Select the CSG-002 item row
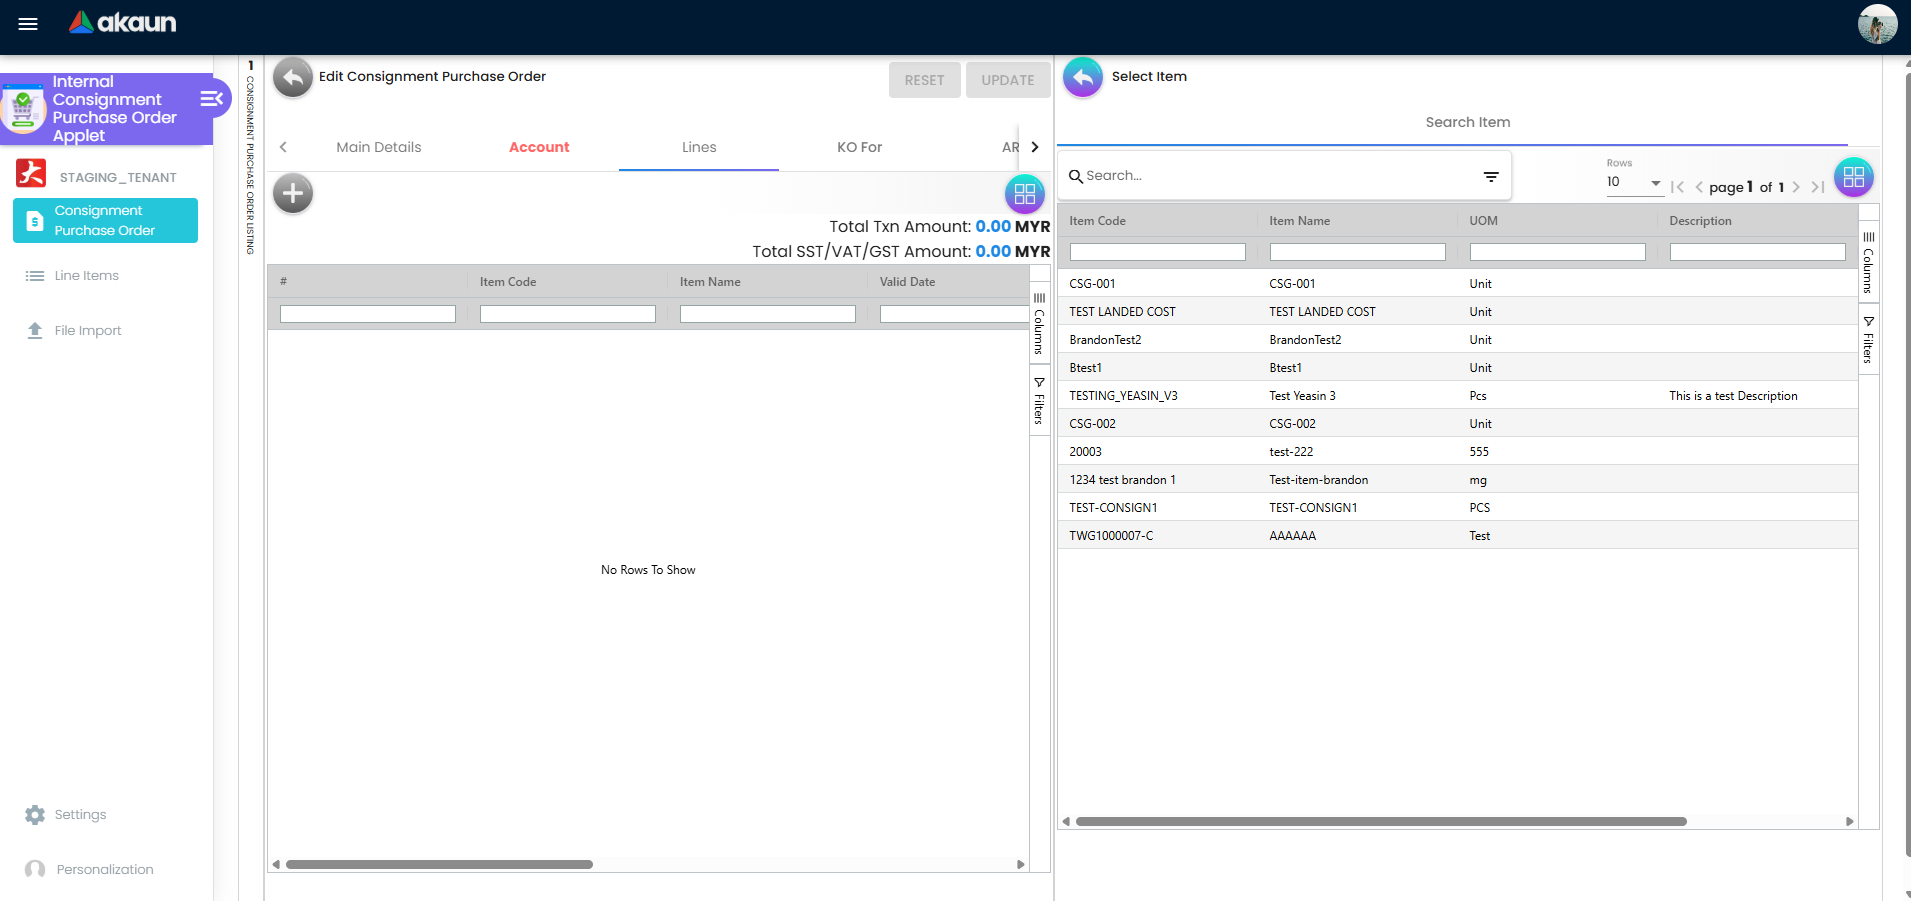 point(1458,424)
